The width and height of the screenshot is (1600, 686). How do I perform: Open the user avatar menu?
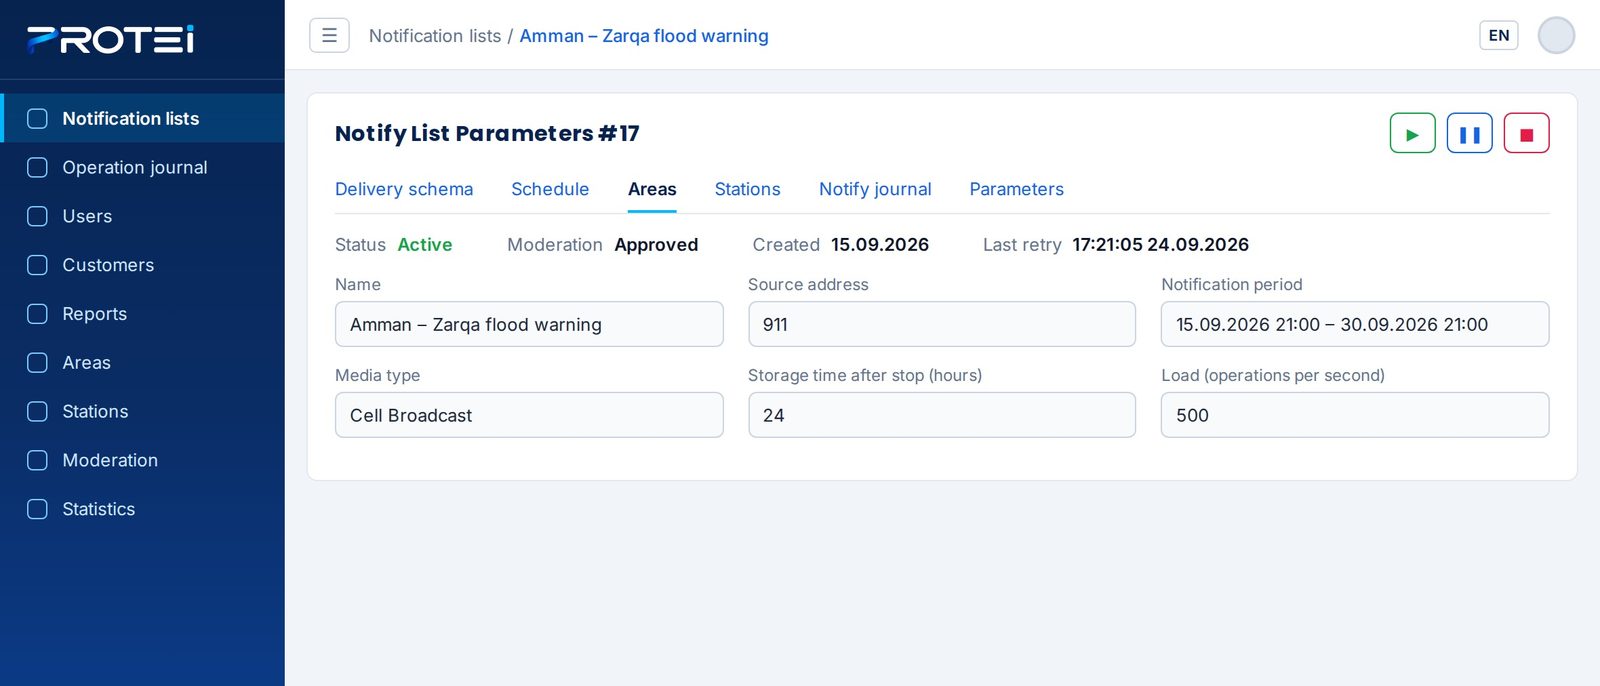tap(1556, 35)
